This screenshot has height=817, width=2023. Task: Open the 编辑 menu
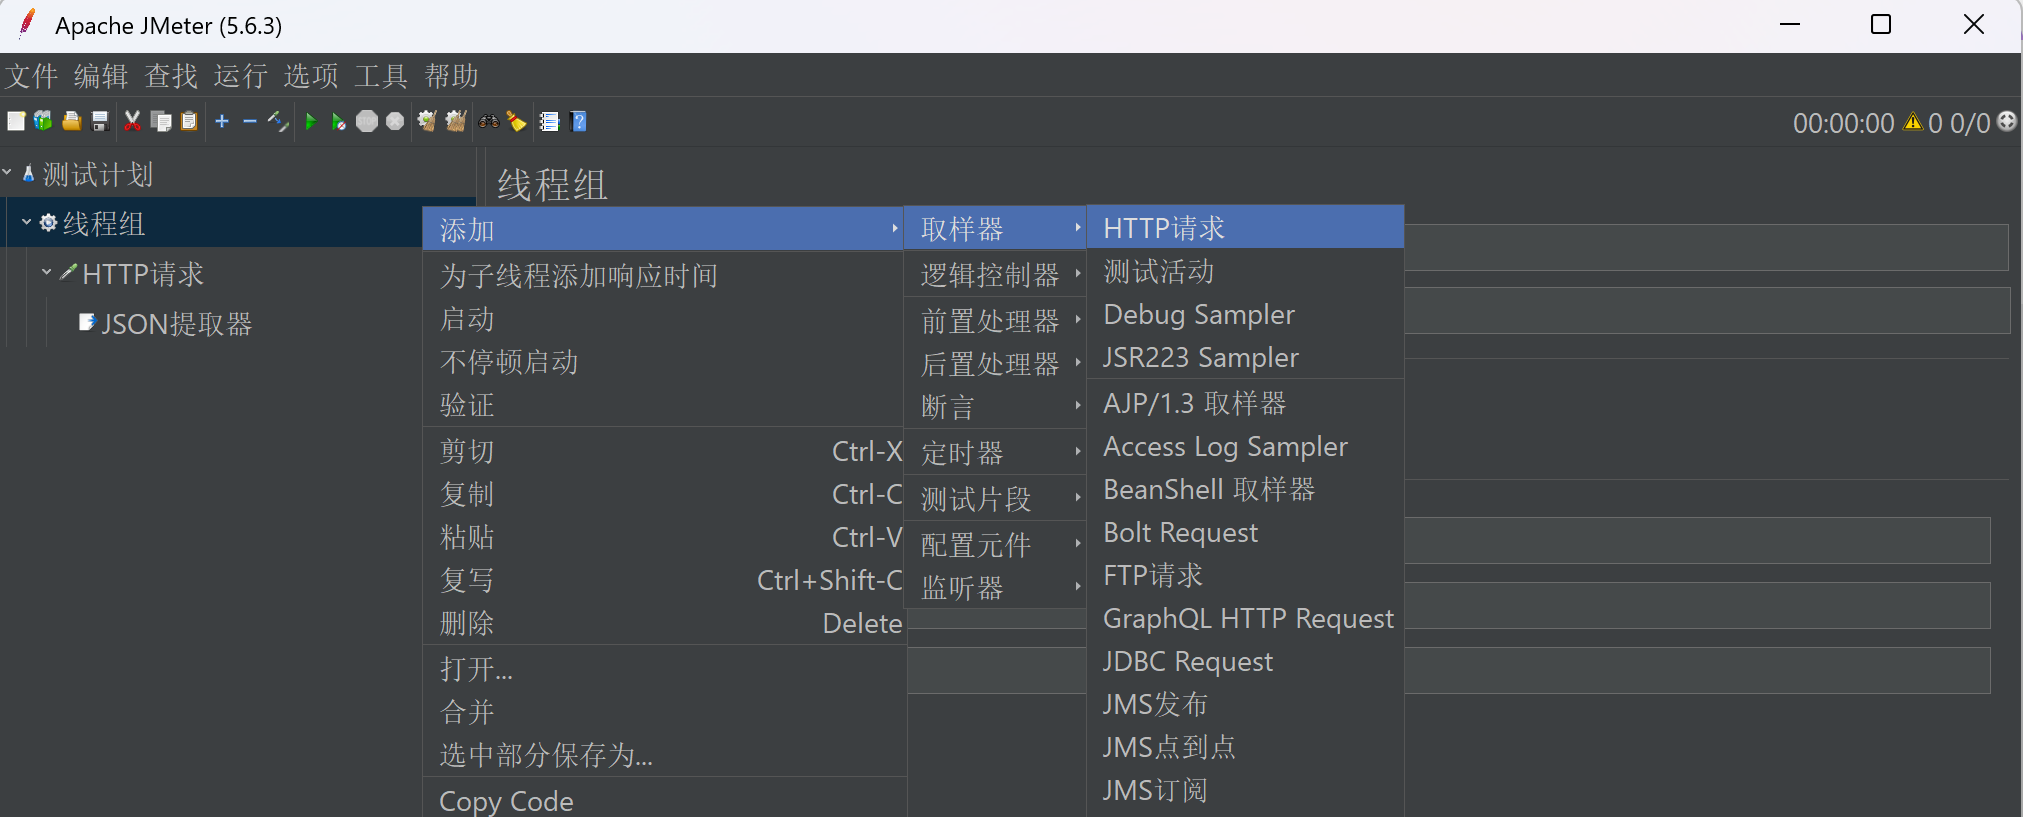[101, 76]
